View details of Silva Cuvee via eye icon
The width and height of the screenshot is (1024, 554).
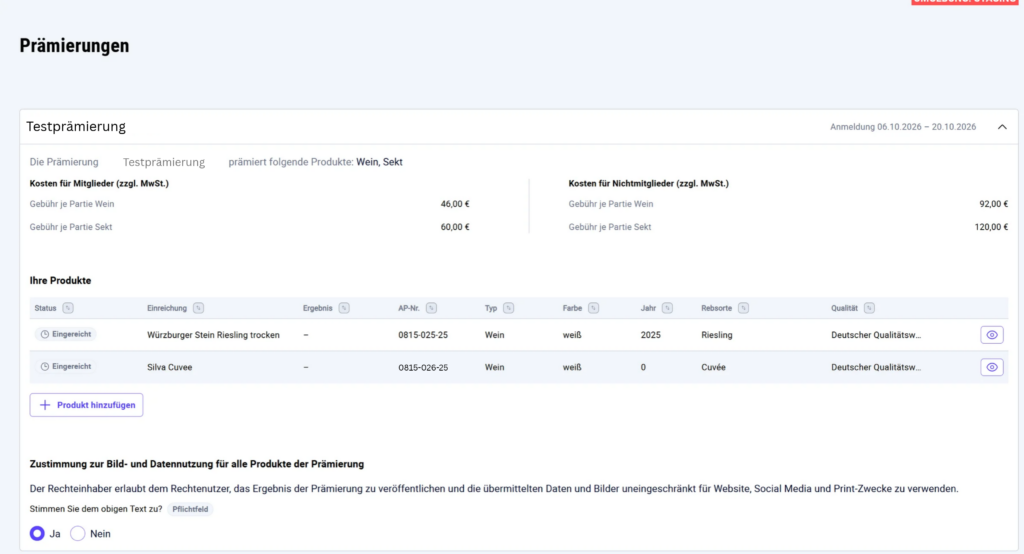[991, 367]
